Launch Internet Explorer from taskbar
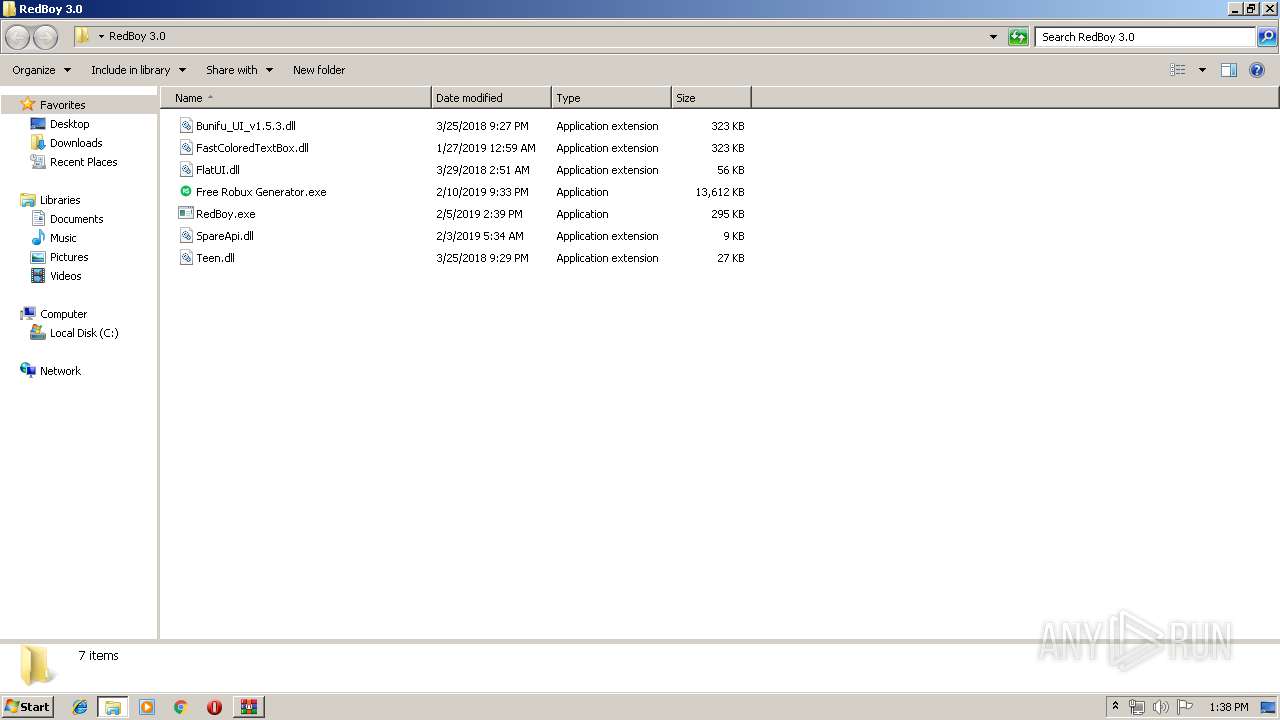Image resolution: width=1280 pixels, height=720 pixels. tap(80, 707)
